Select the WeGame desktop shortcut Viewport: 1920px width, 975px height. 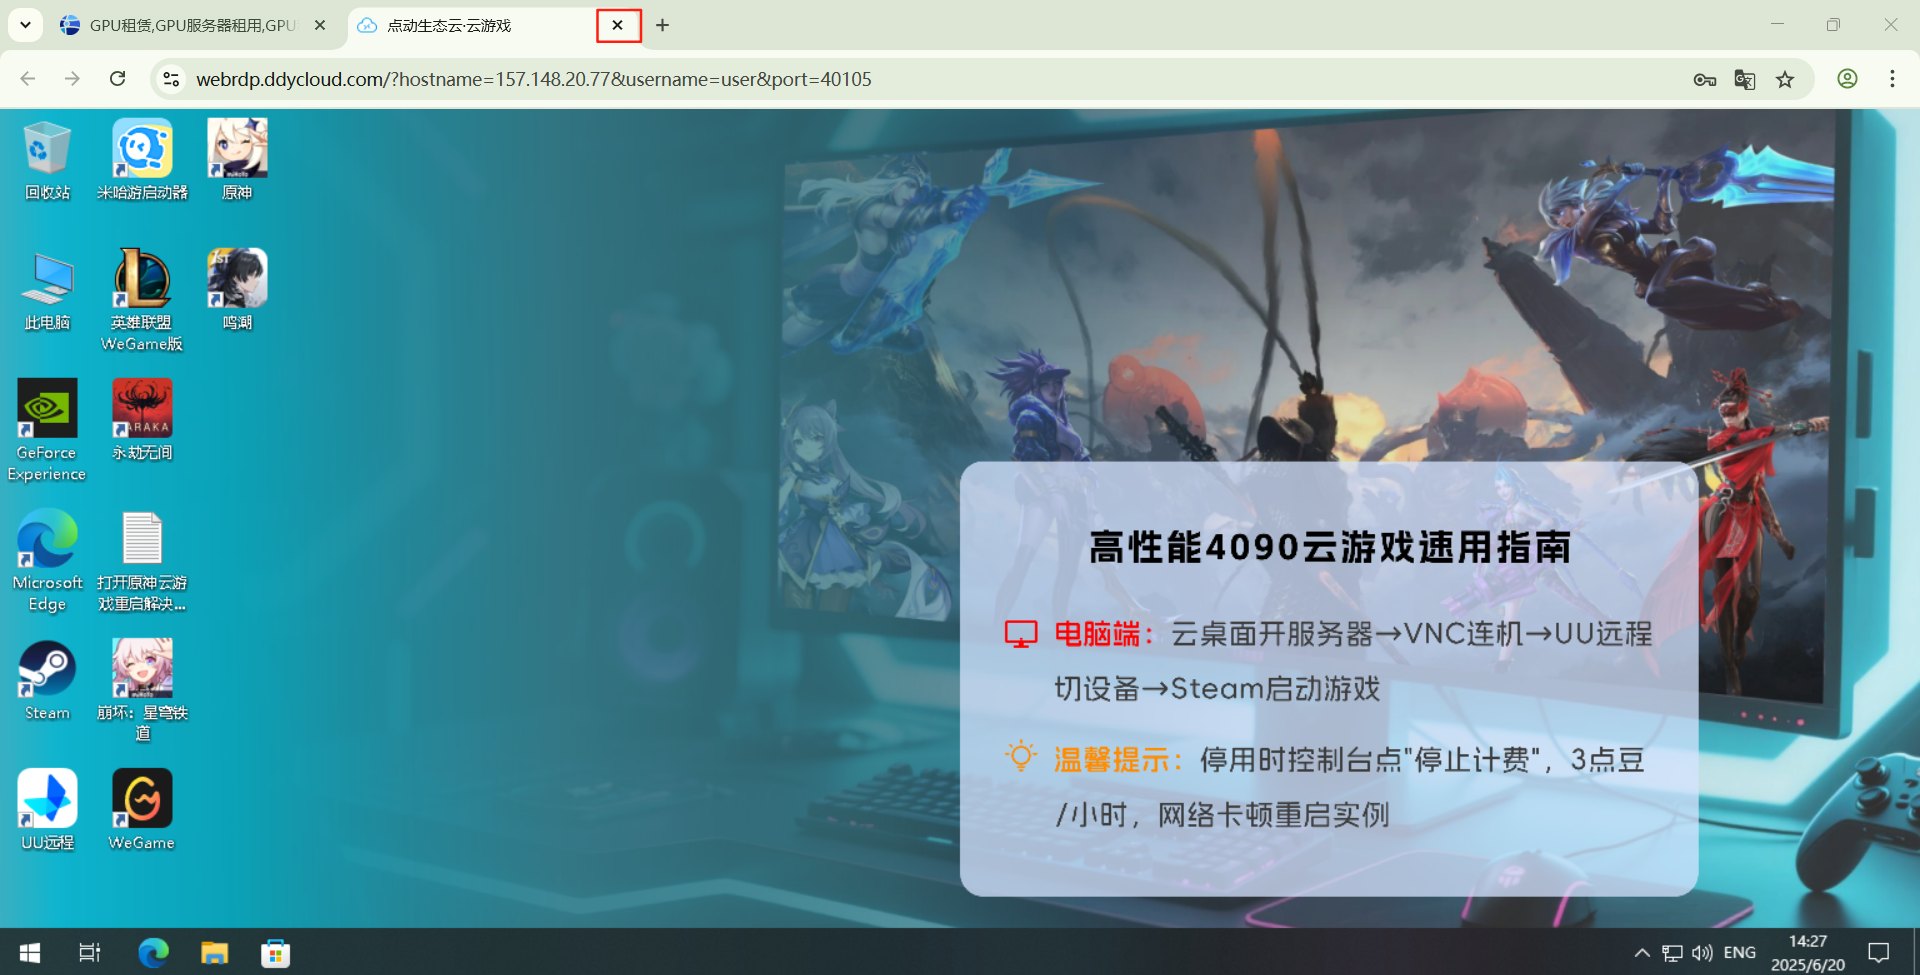pos(142,810)
